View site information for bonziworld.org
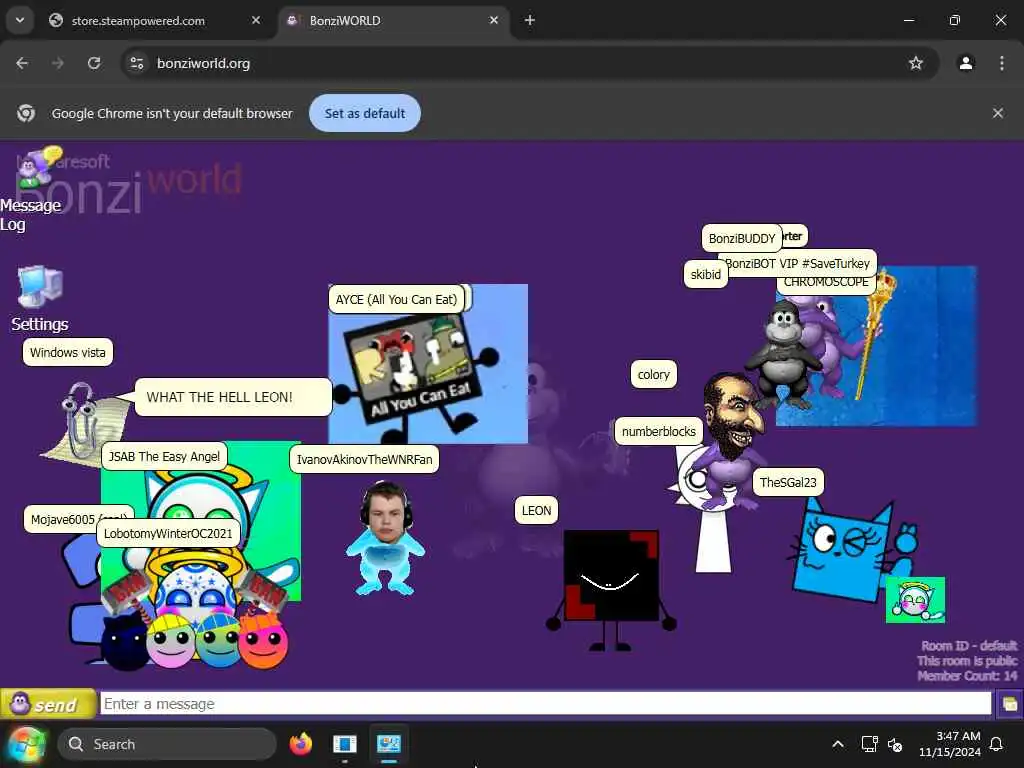1024x768 pixels. pyautogui.click(x=136, y=63)
